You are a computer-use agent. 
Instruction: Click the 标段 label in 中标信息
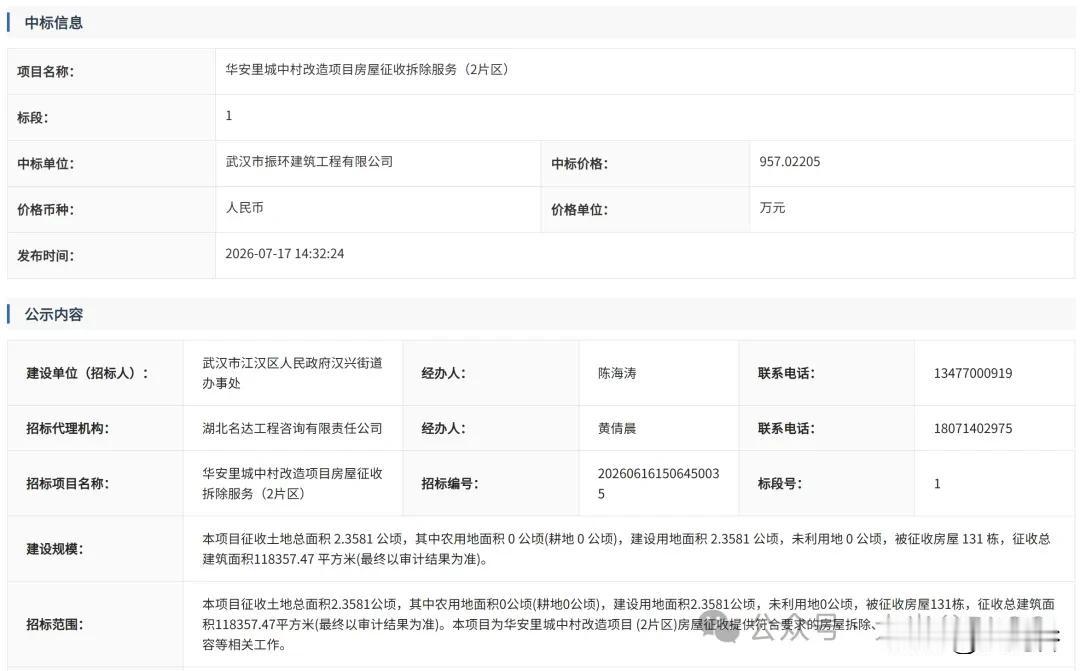click(32, 118)
